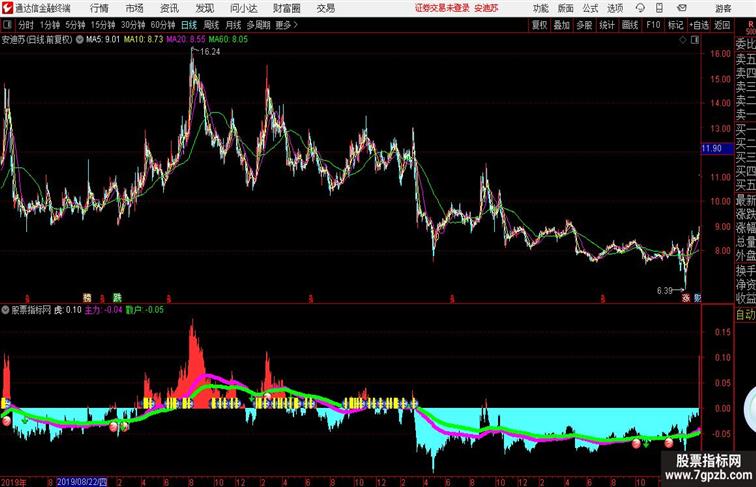Open the 版面 menu
The image size is (756, 487).
[566, 8]
